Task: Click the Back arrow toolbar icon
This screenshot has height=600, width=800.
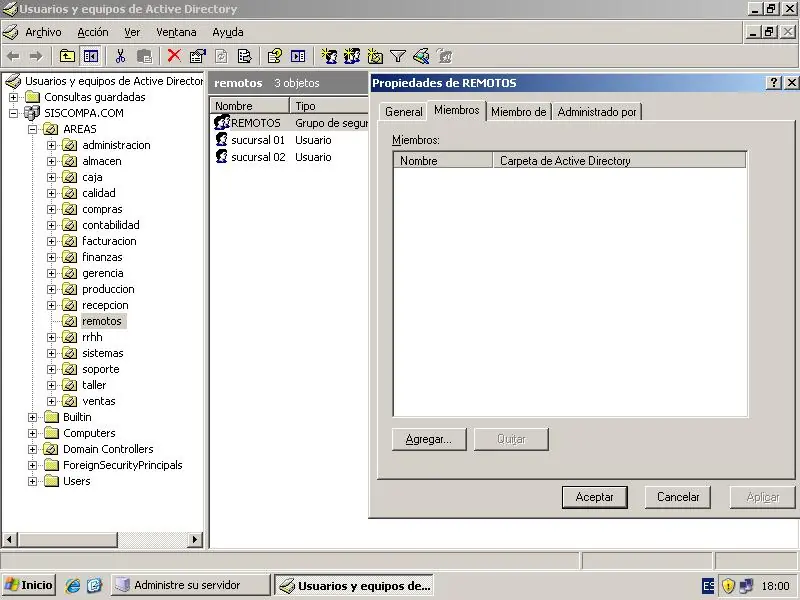Action: click(x=13, y=56)
